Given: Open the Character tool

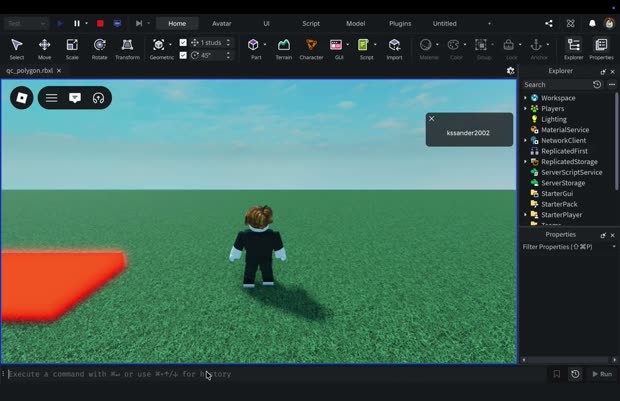Looking at the screenshot, I should pyautogui.click(x=311, y=49).
